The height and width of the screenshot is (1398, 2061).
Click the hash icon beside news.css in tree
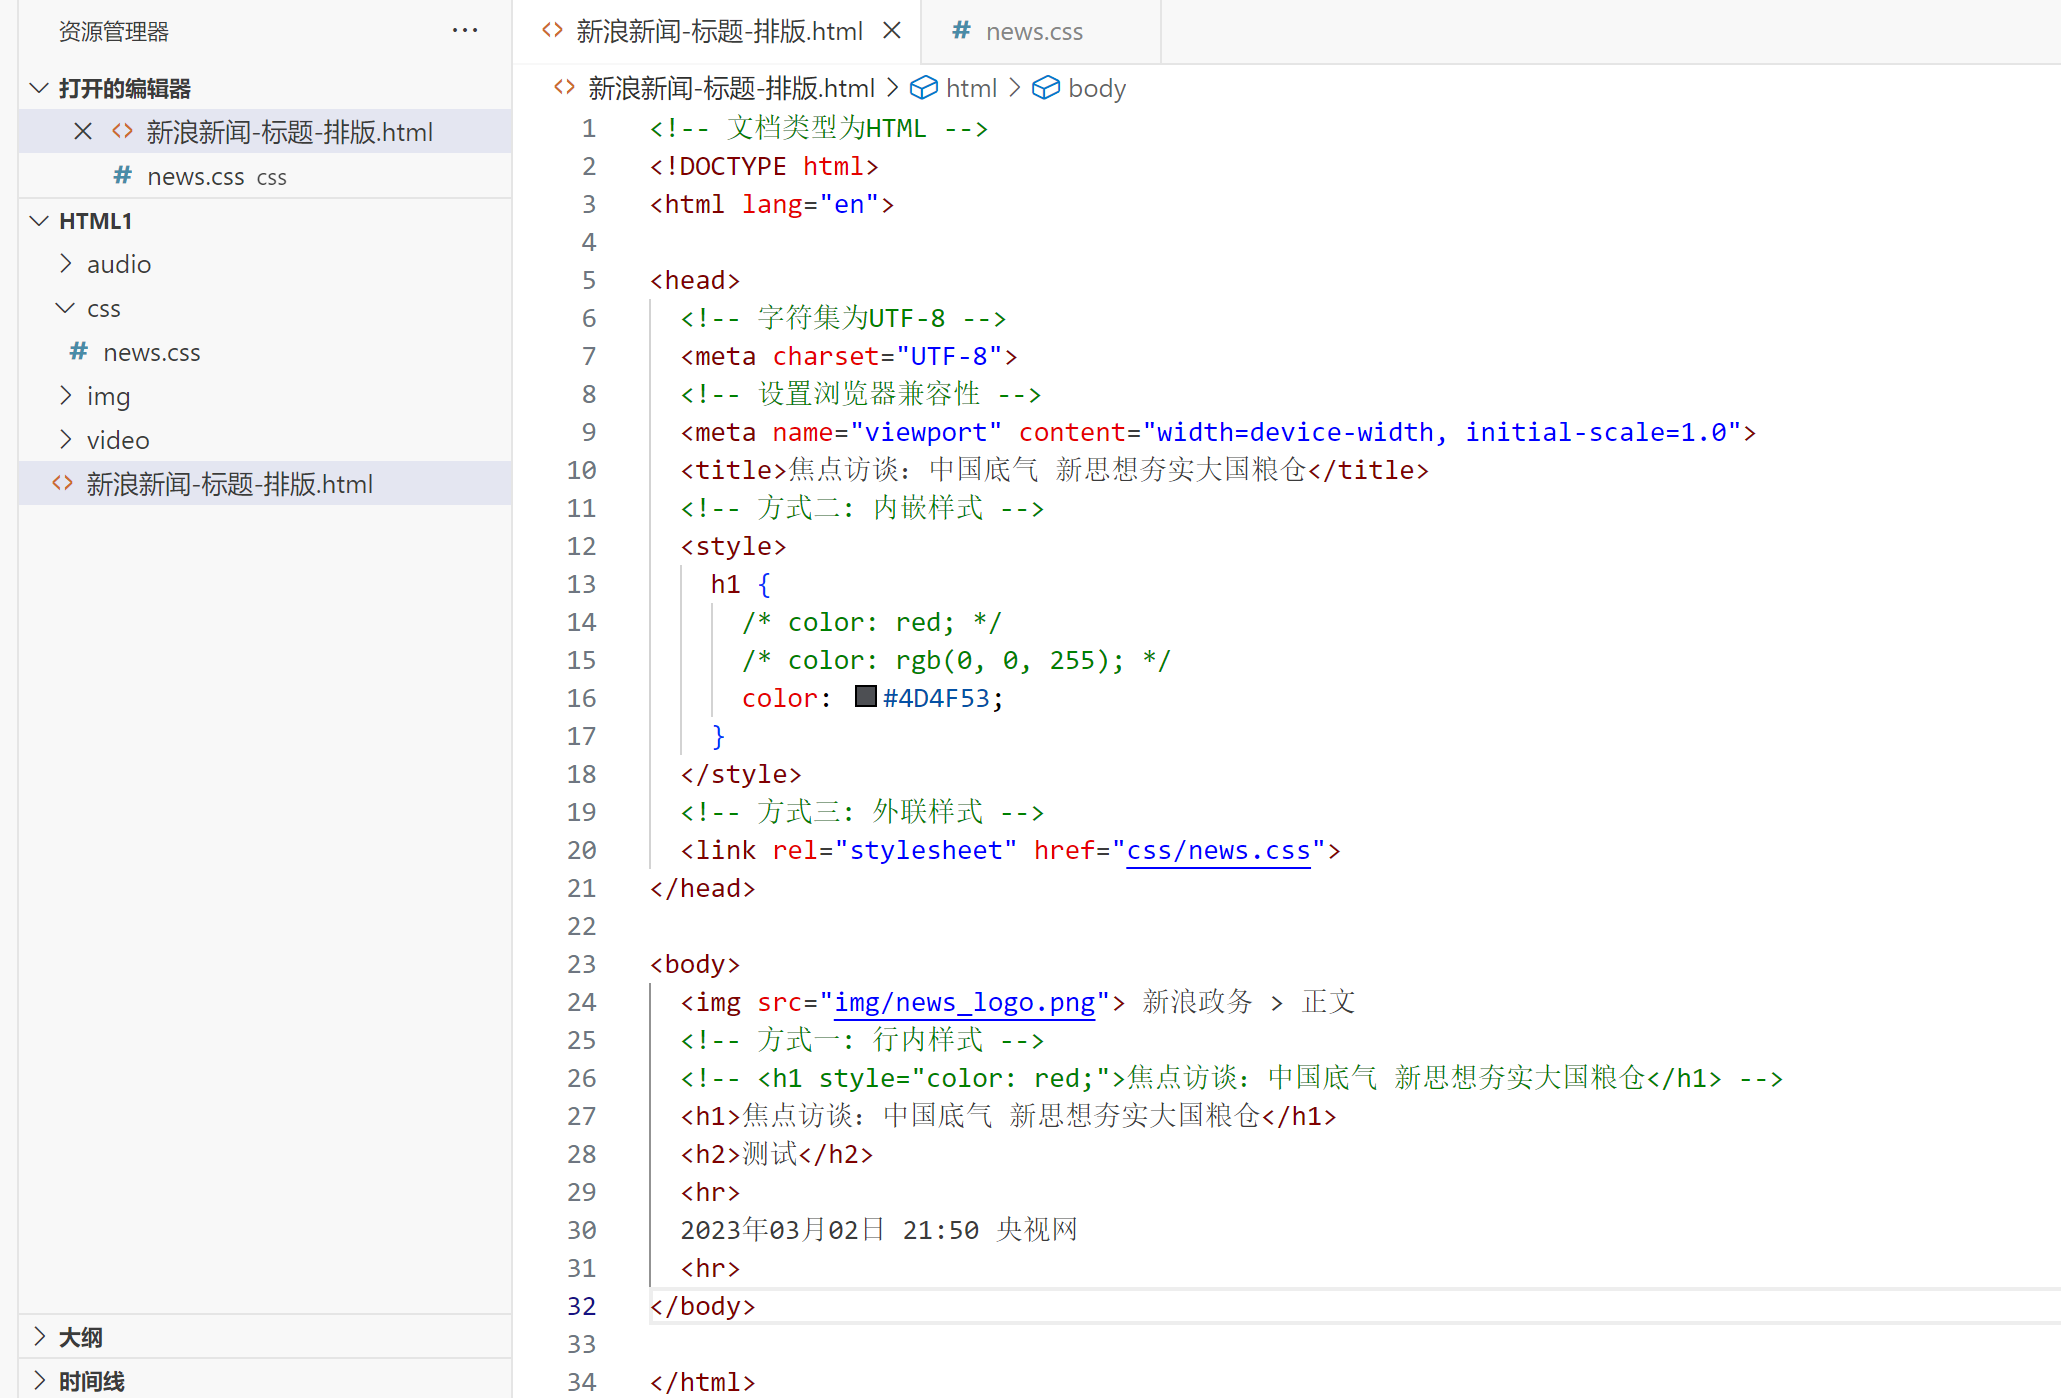tap(78, 351)
